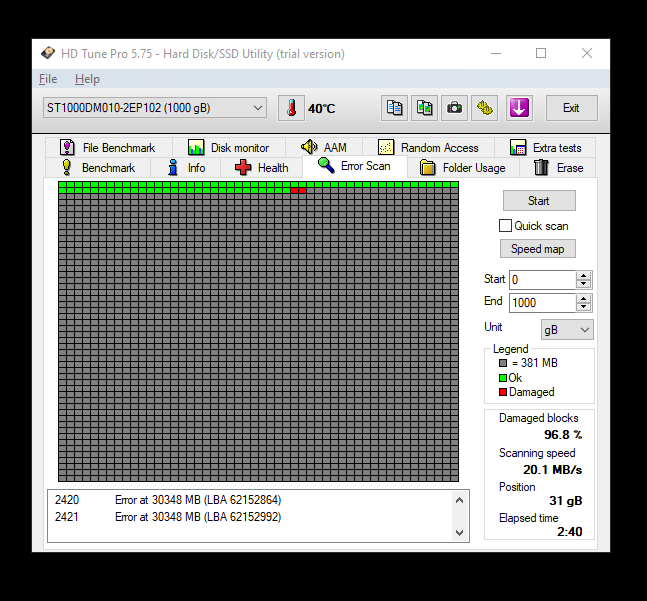Click the Speed map button
Viewport: 647px width, 601px height.
[x=538, y=249]
